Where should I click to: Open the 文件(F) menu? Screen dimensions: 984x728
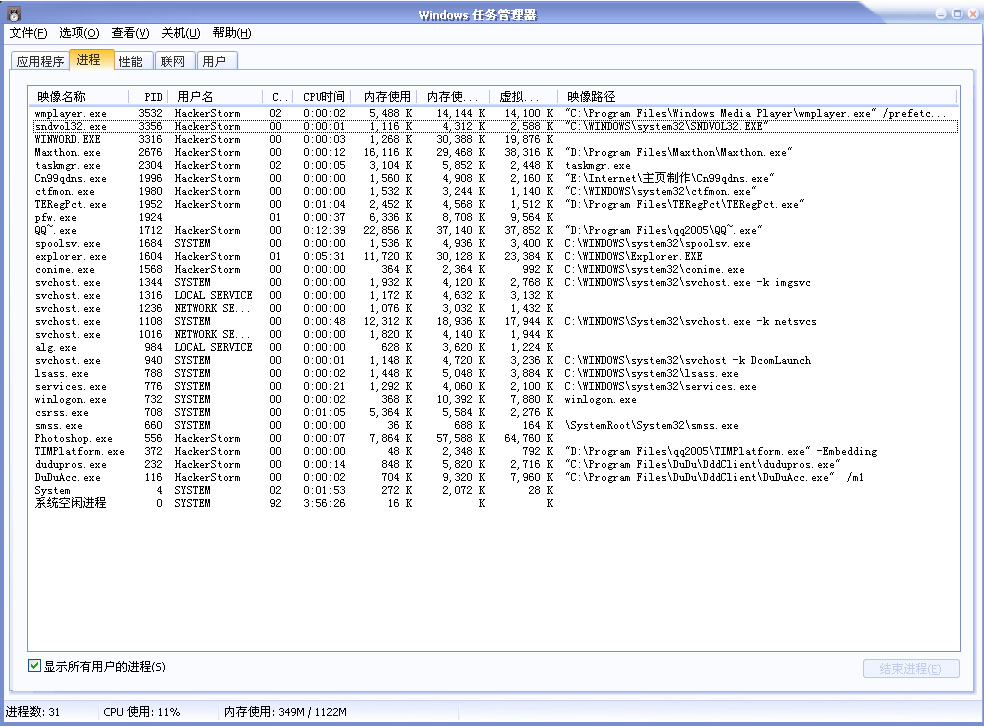(28, 33)
